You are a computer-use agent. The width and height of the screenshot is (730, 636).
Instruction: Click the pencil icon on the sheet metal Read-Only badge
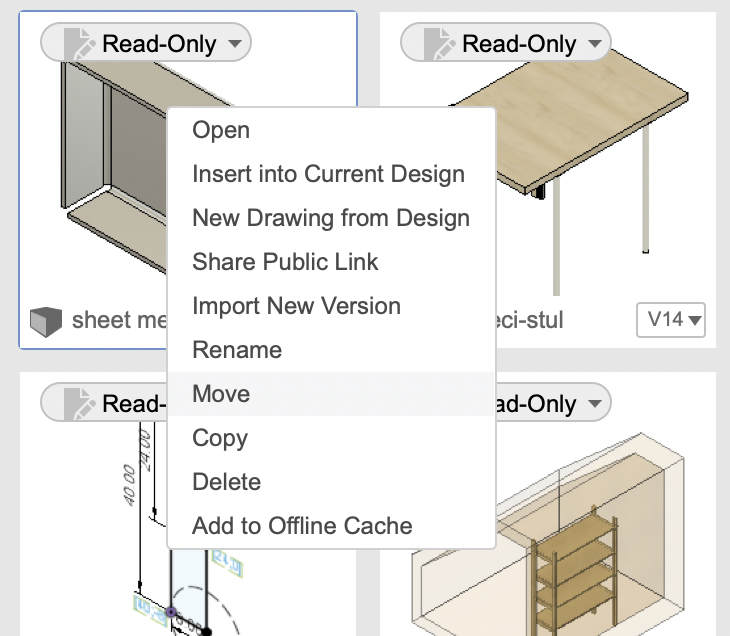[78, 44]
